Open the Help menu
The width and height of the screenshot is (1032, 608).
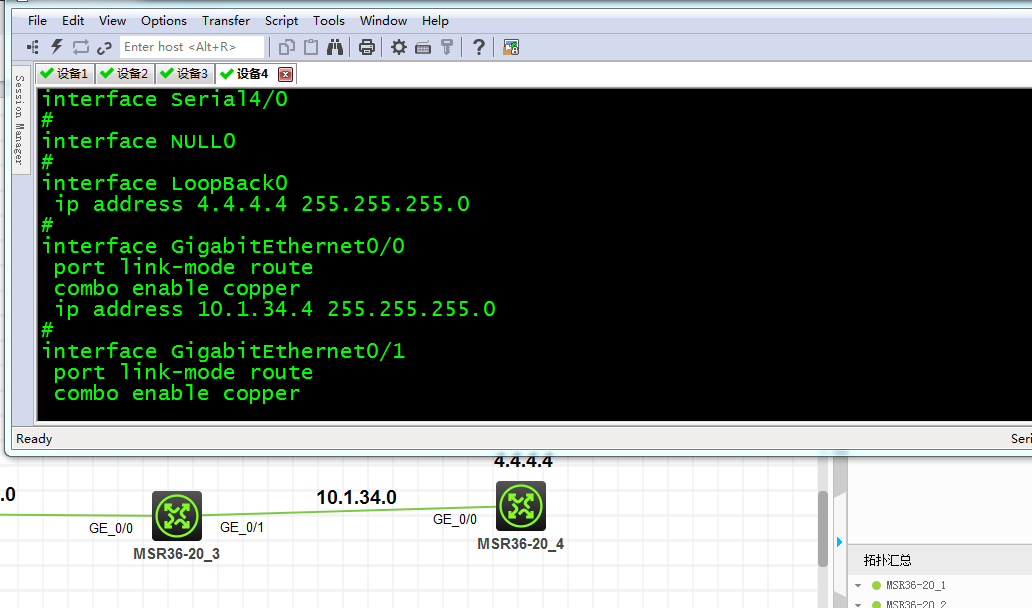click(x=435, y=20)
